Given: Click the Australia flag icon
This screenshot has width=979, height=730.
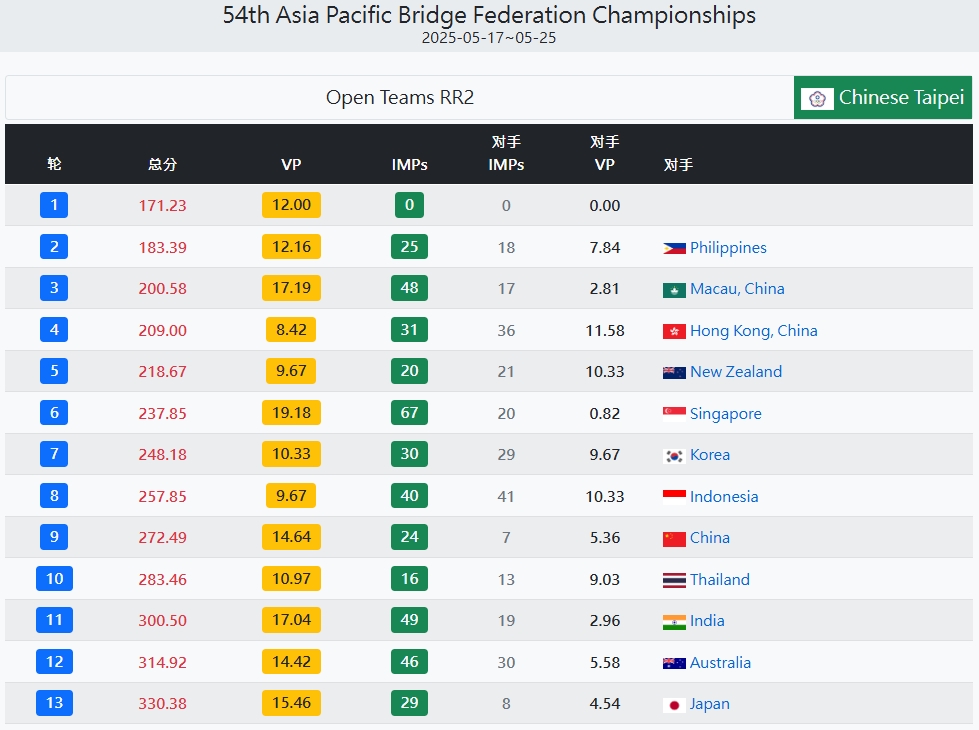Looking at the screenshot, I should point(674,663).
